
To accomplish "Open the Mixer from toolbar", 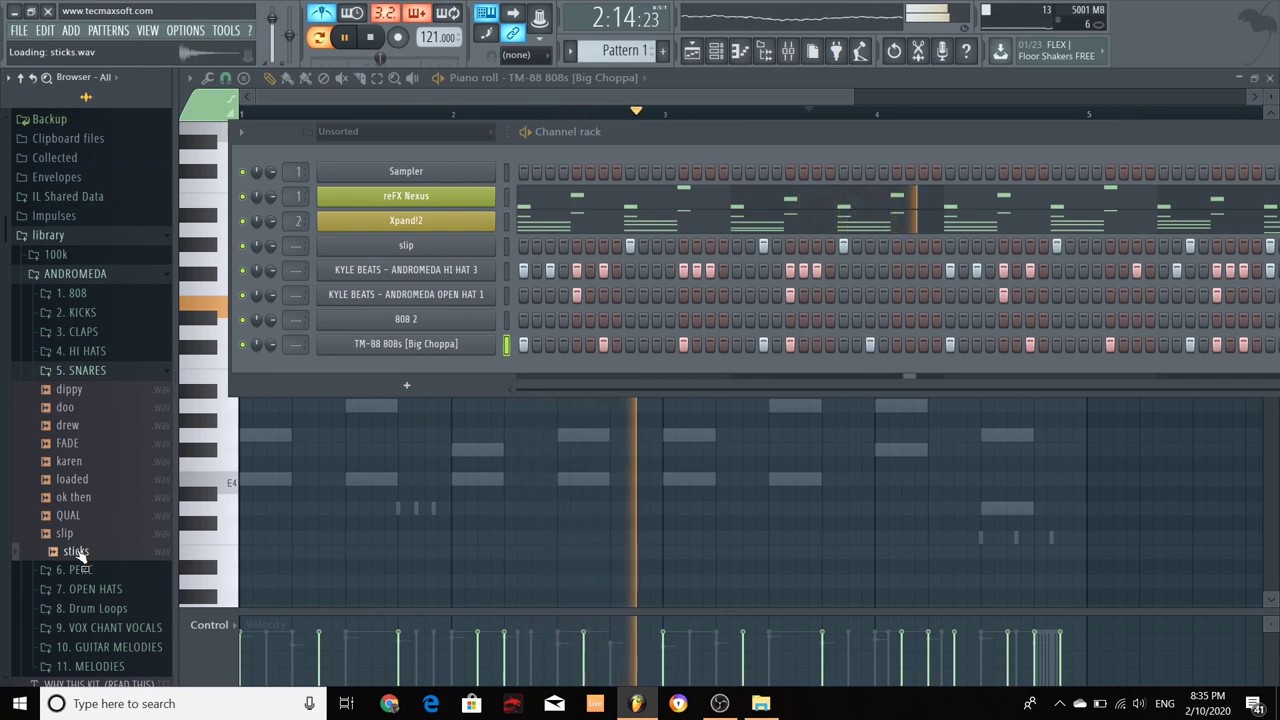I will [x=788, y=51].
